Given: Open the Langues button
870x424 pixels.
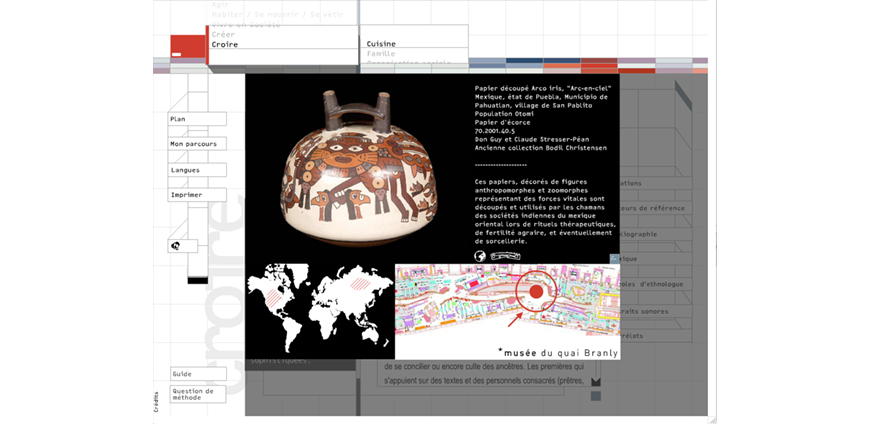Looking at the screenshot, I should tap(197, 170).
